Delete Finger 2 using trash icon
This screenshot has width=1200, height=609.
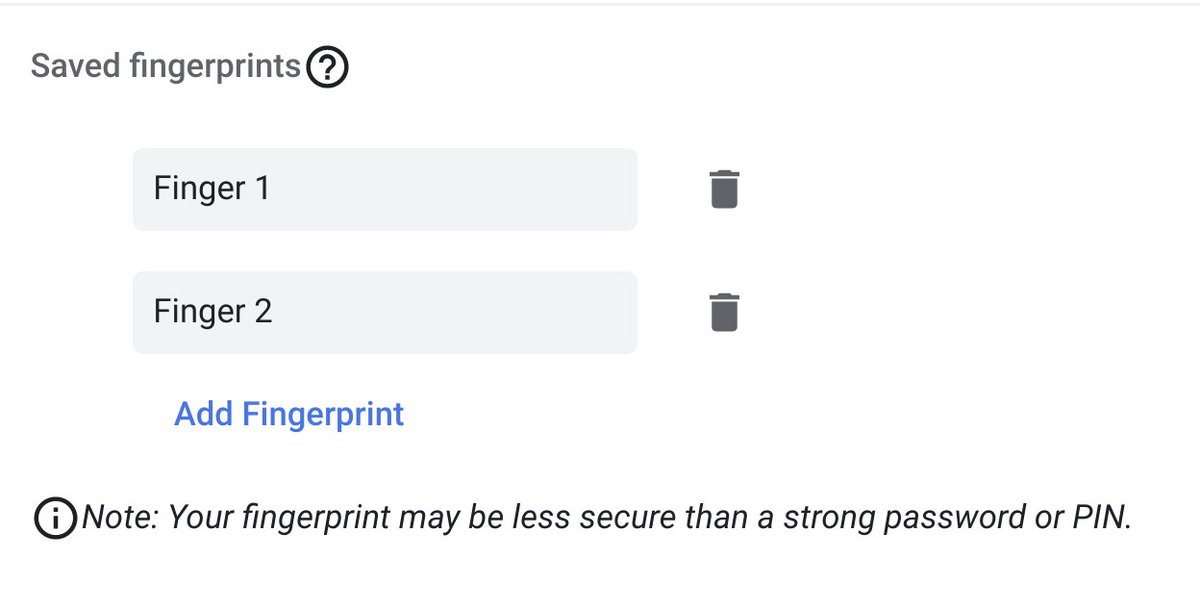point(724,312)
